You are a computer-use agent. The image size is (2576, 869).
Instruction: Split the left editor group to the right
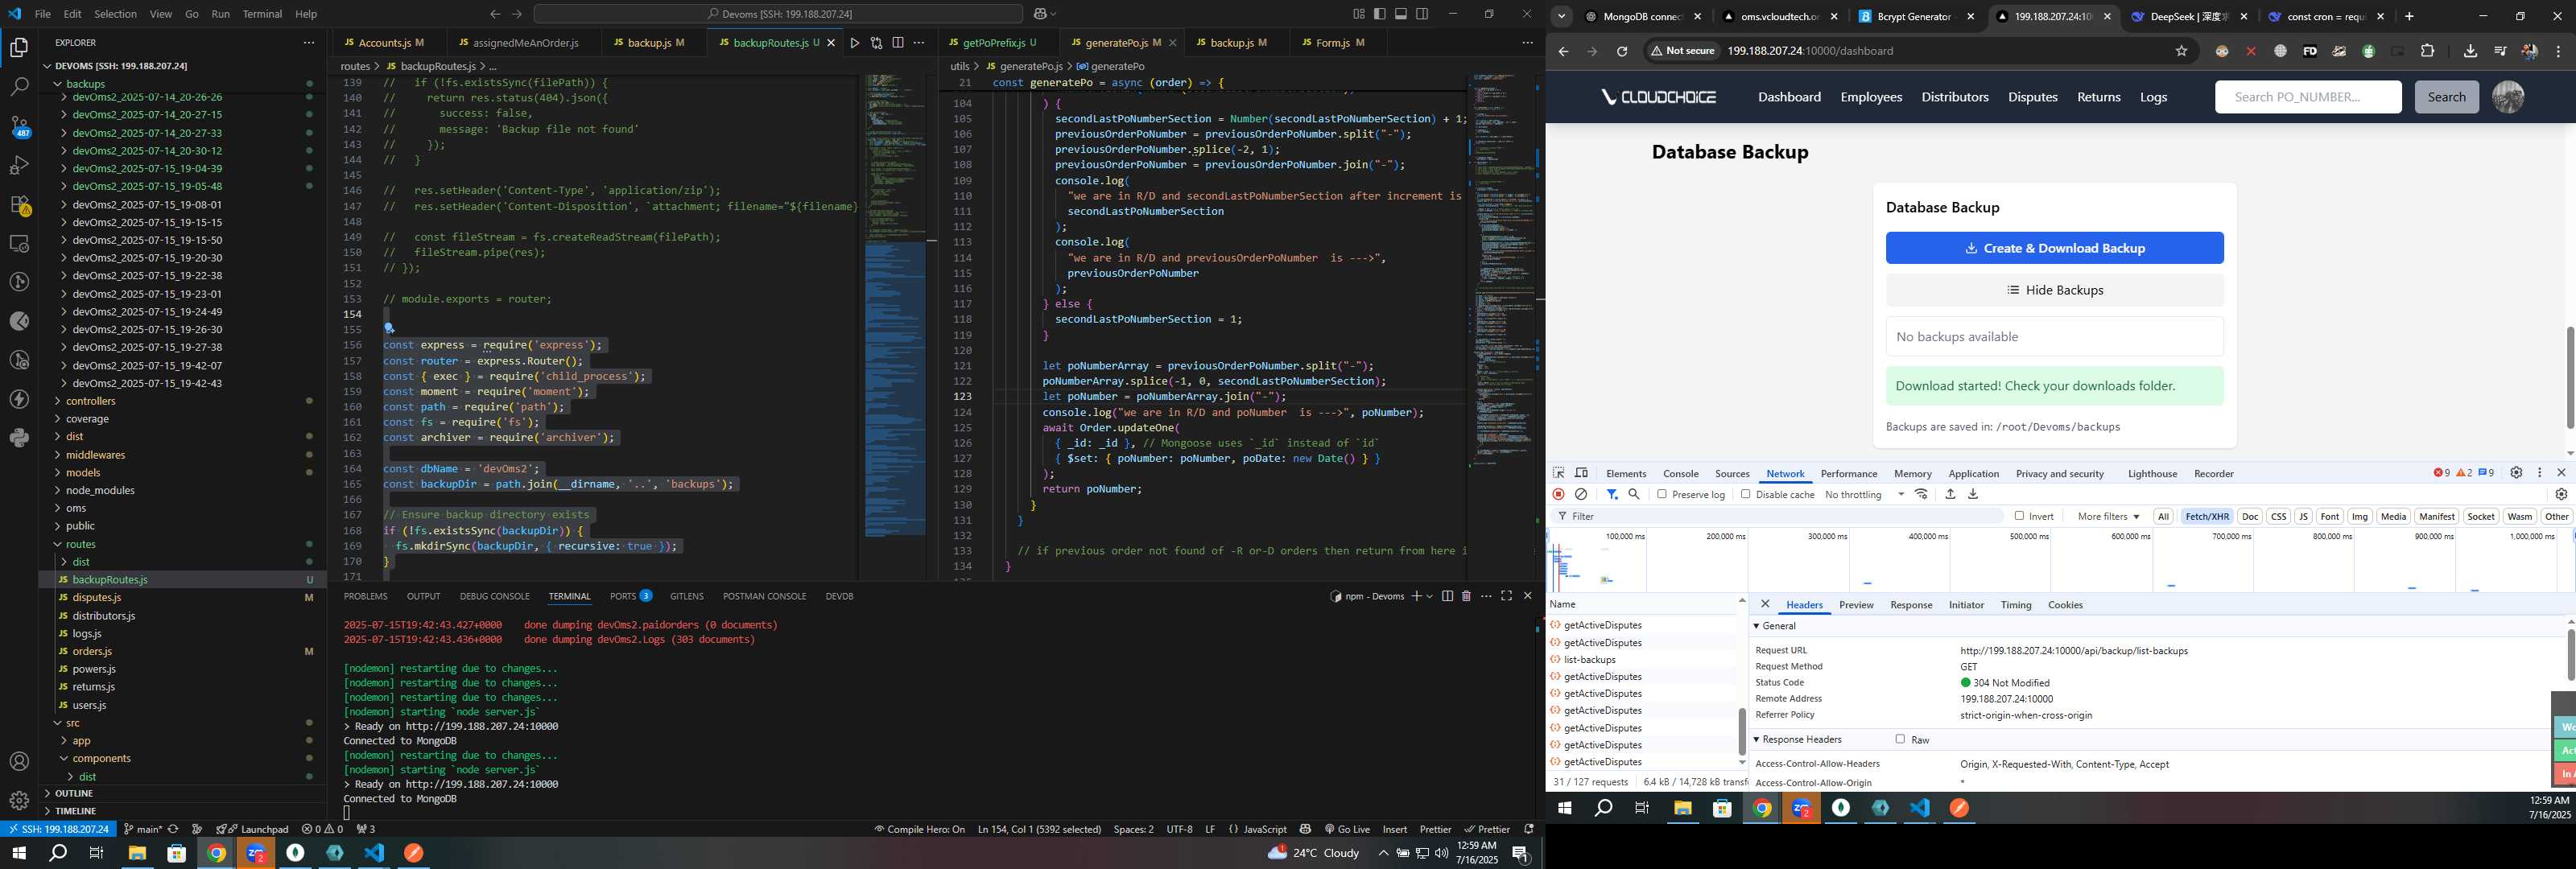click(x=898, y=43)
